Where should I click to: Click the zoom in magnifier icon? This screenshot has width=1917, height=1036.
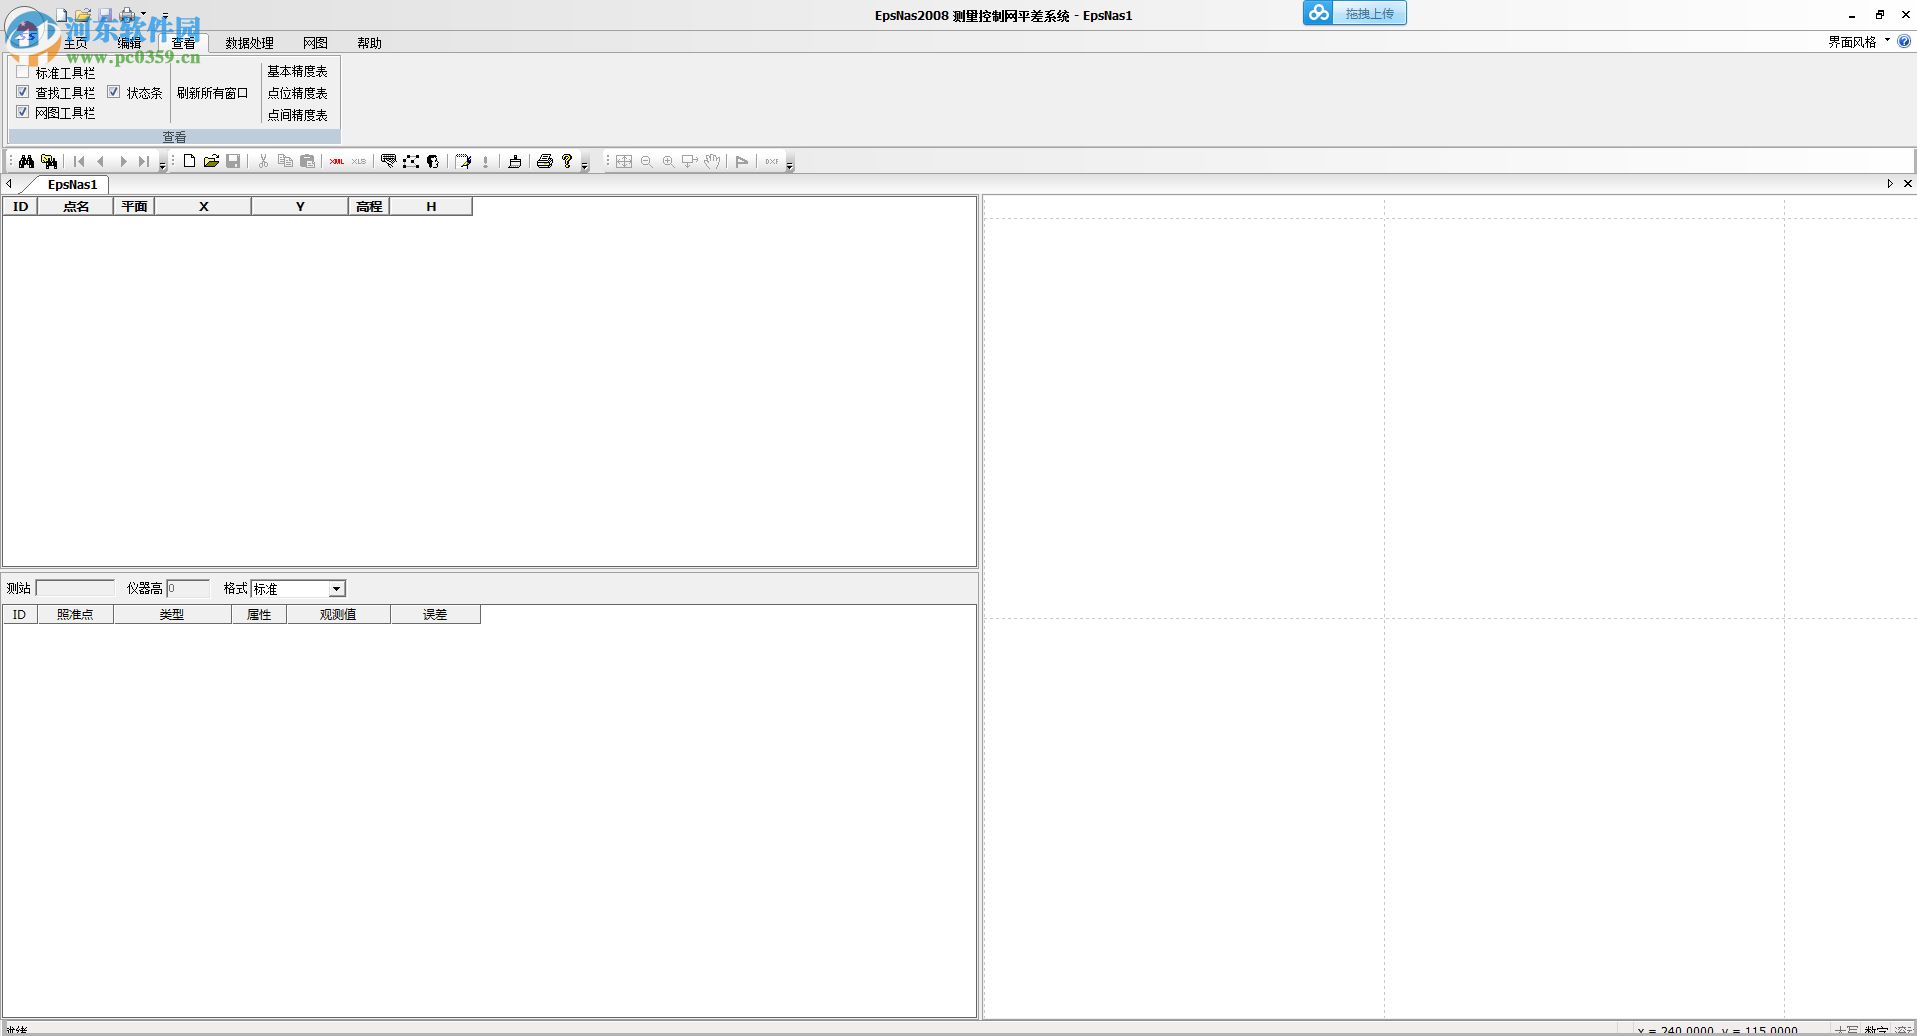668,161
